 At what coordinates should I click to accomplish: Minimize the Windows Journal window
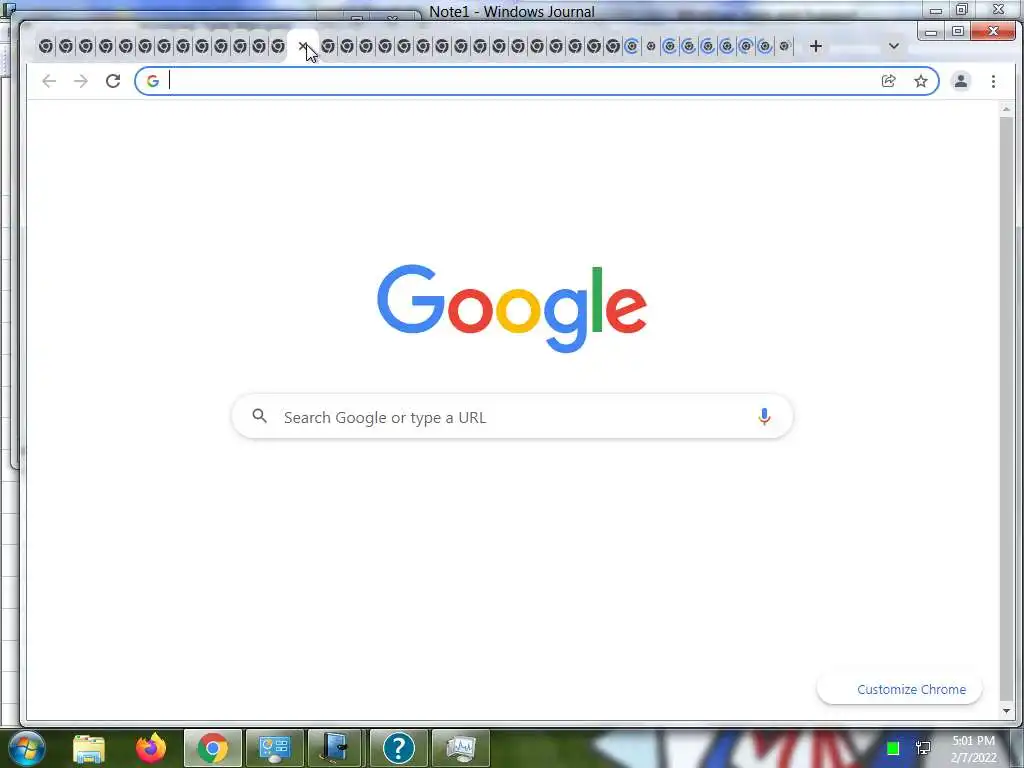click(936, 10)
